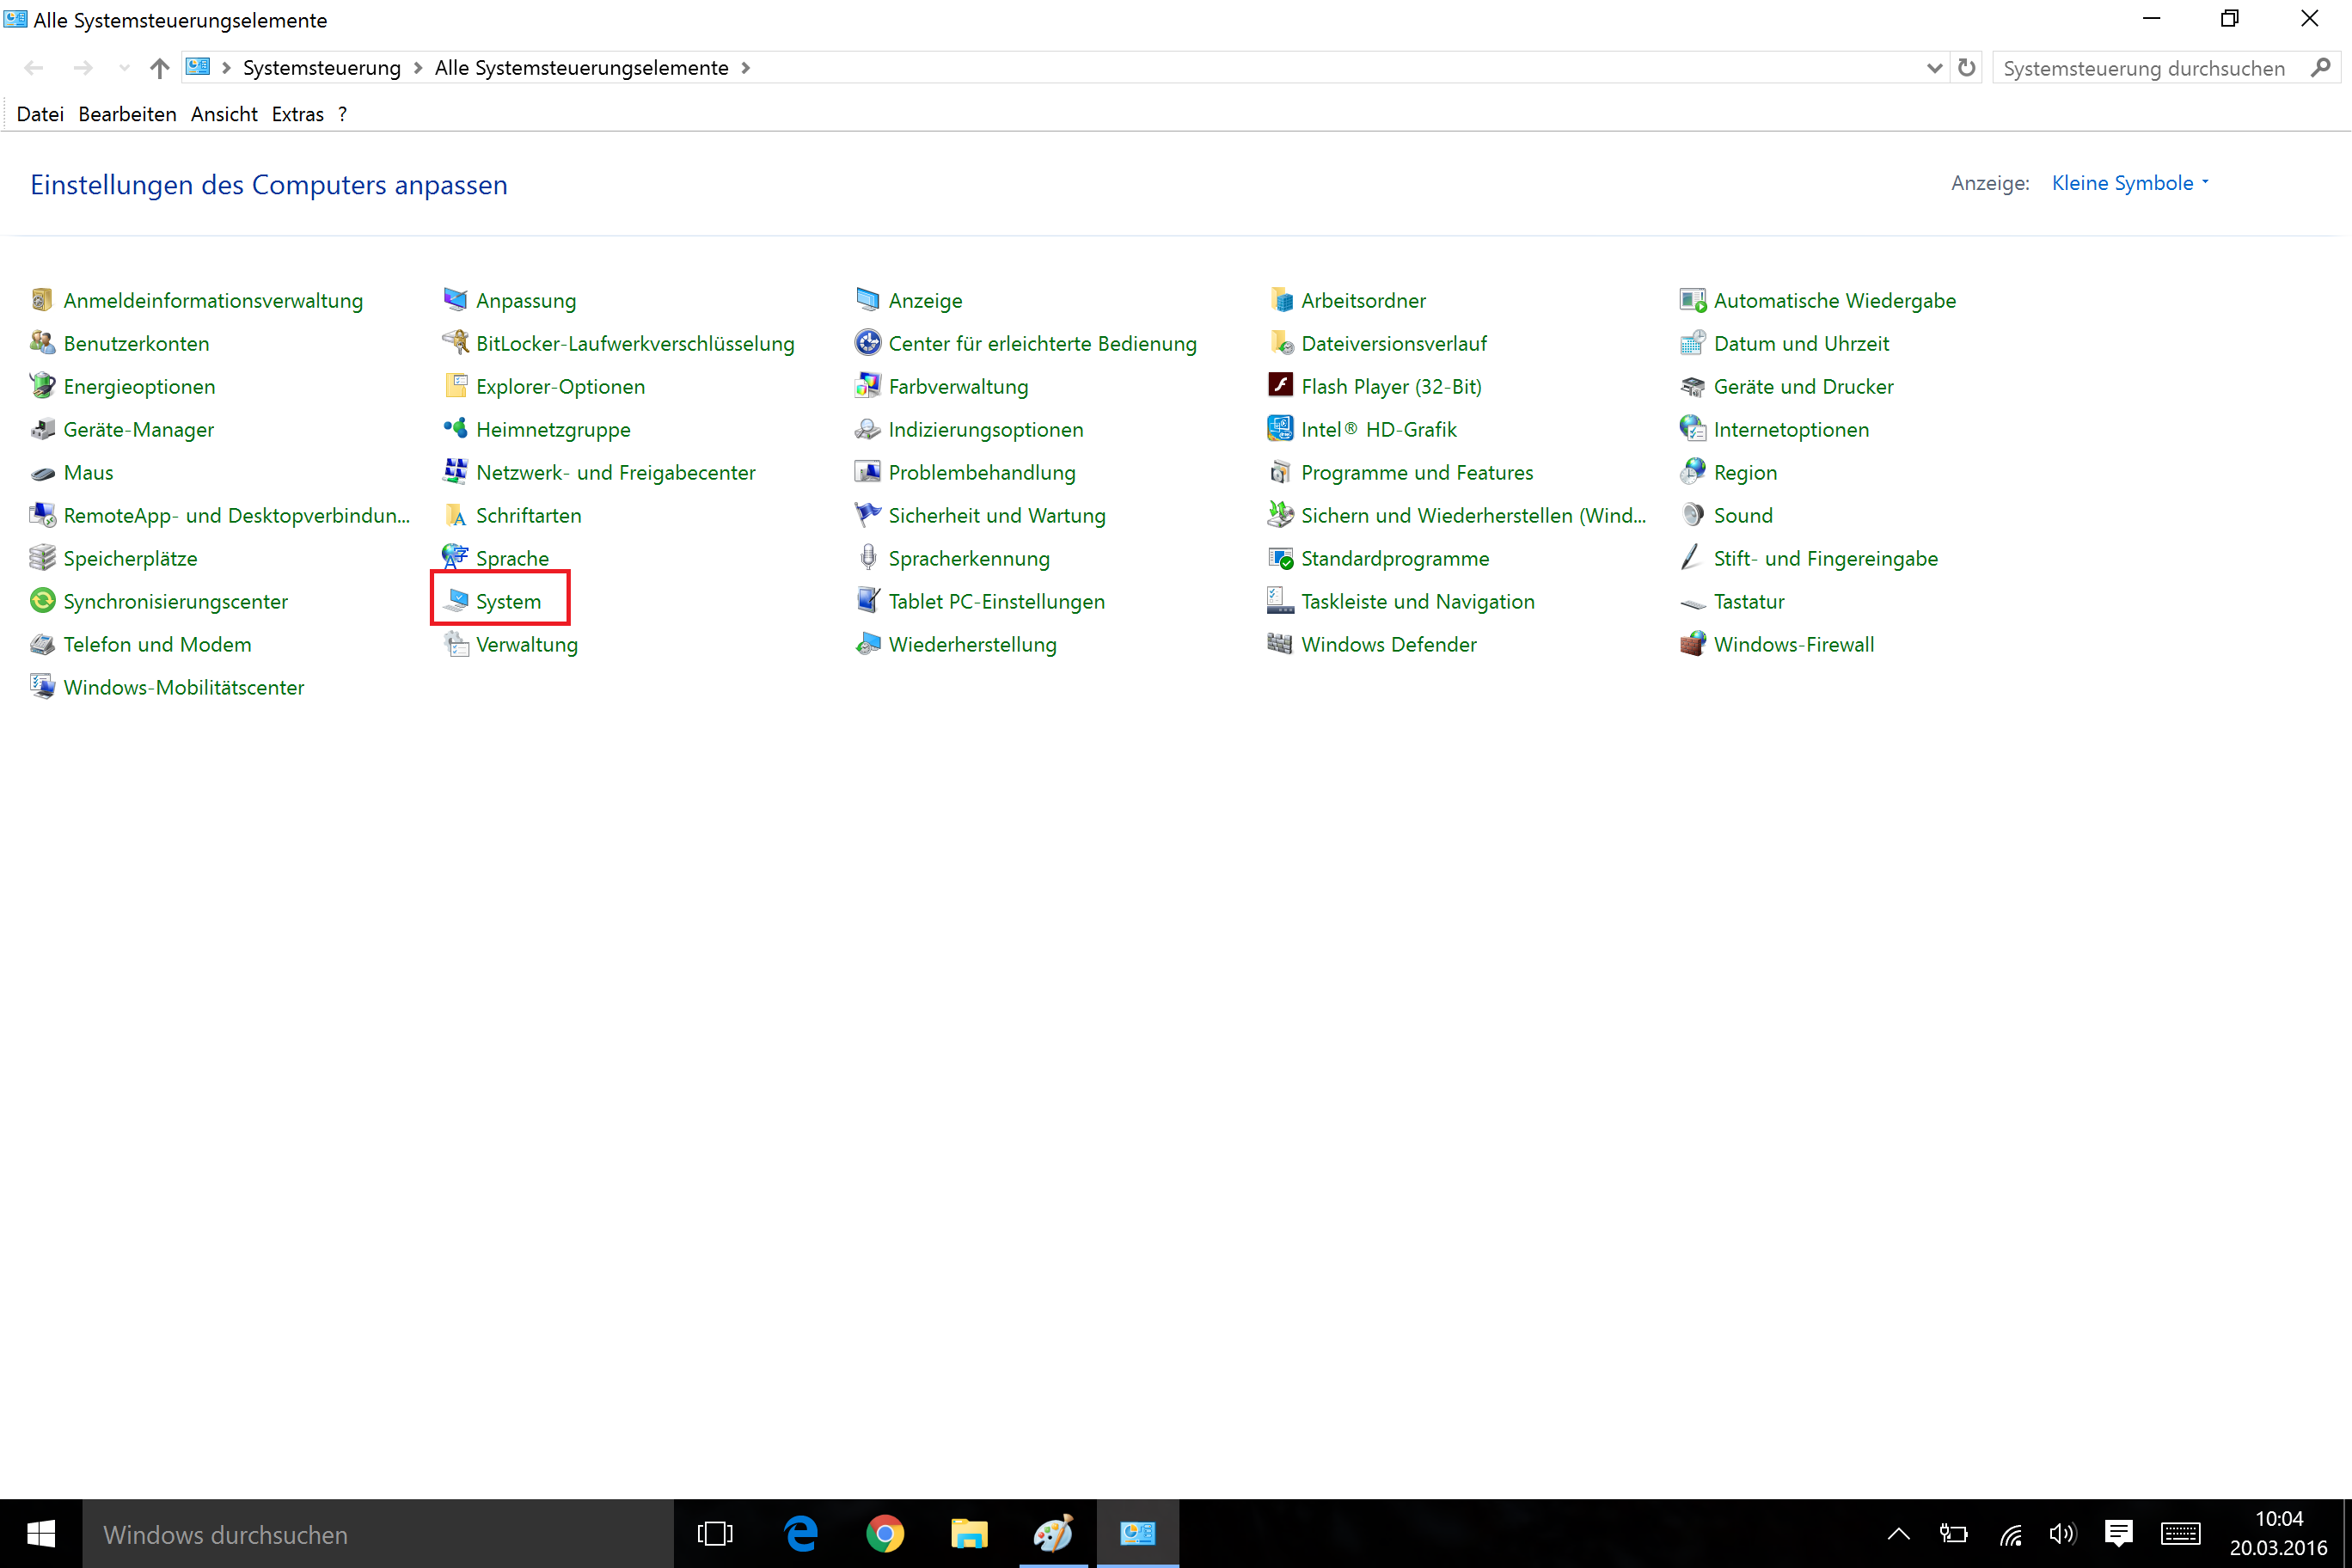Open Energieoptionen via its battery icon
Viewport: 2352px width, 1568px height.
42,386
